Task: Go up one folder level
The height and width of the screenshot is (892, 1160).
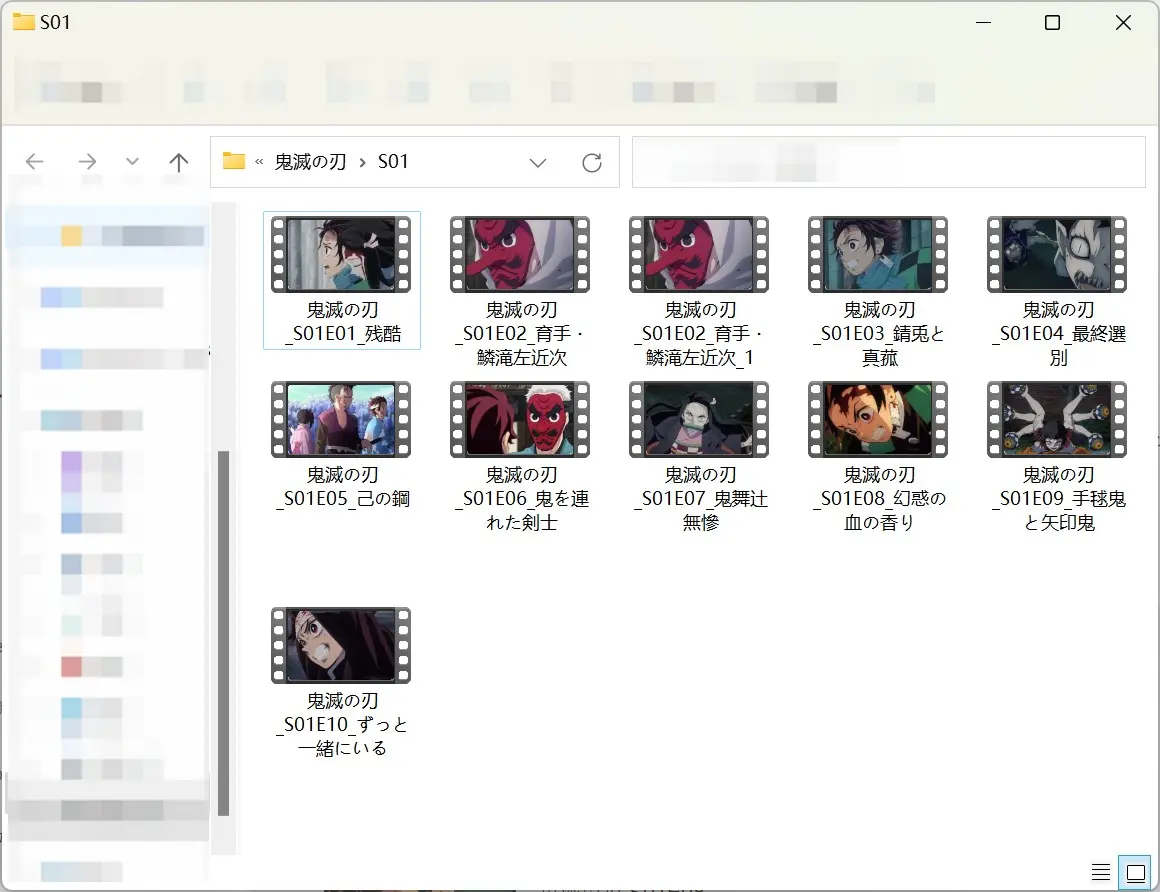Action: point(178,162)
